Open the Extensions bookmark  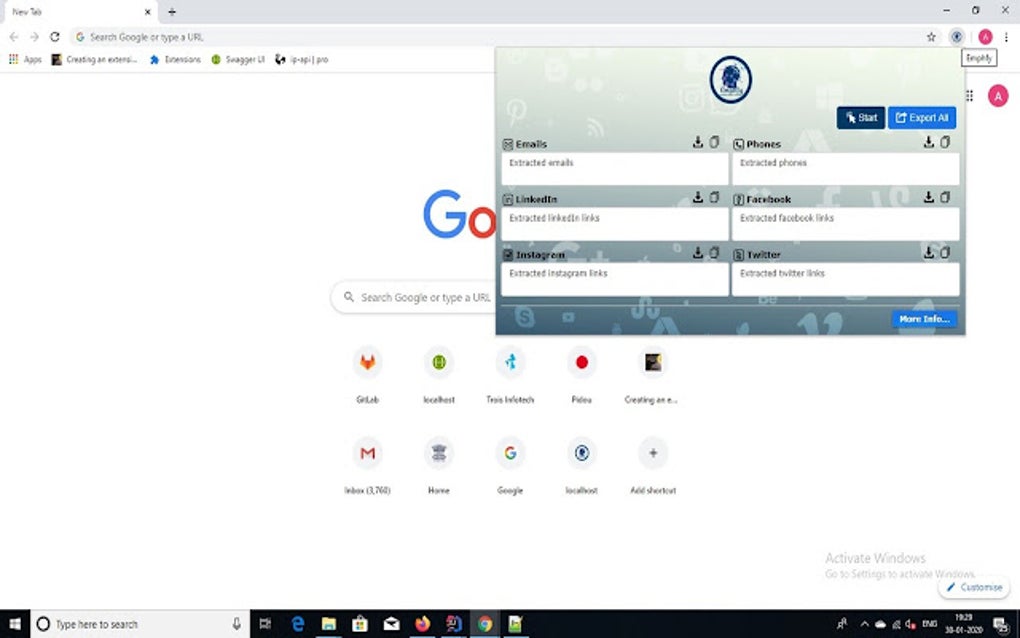coord(175,59)
